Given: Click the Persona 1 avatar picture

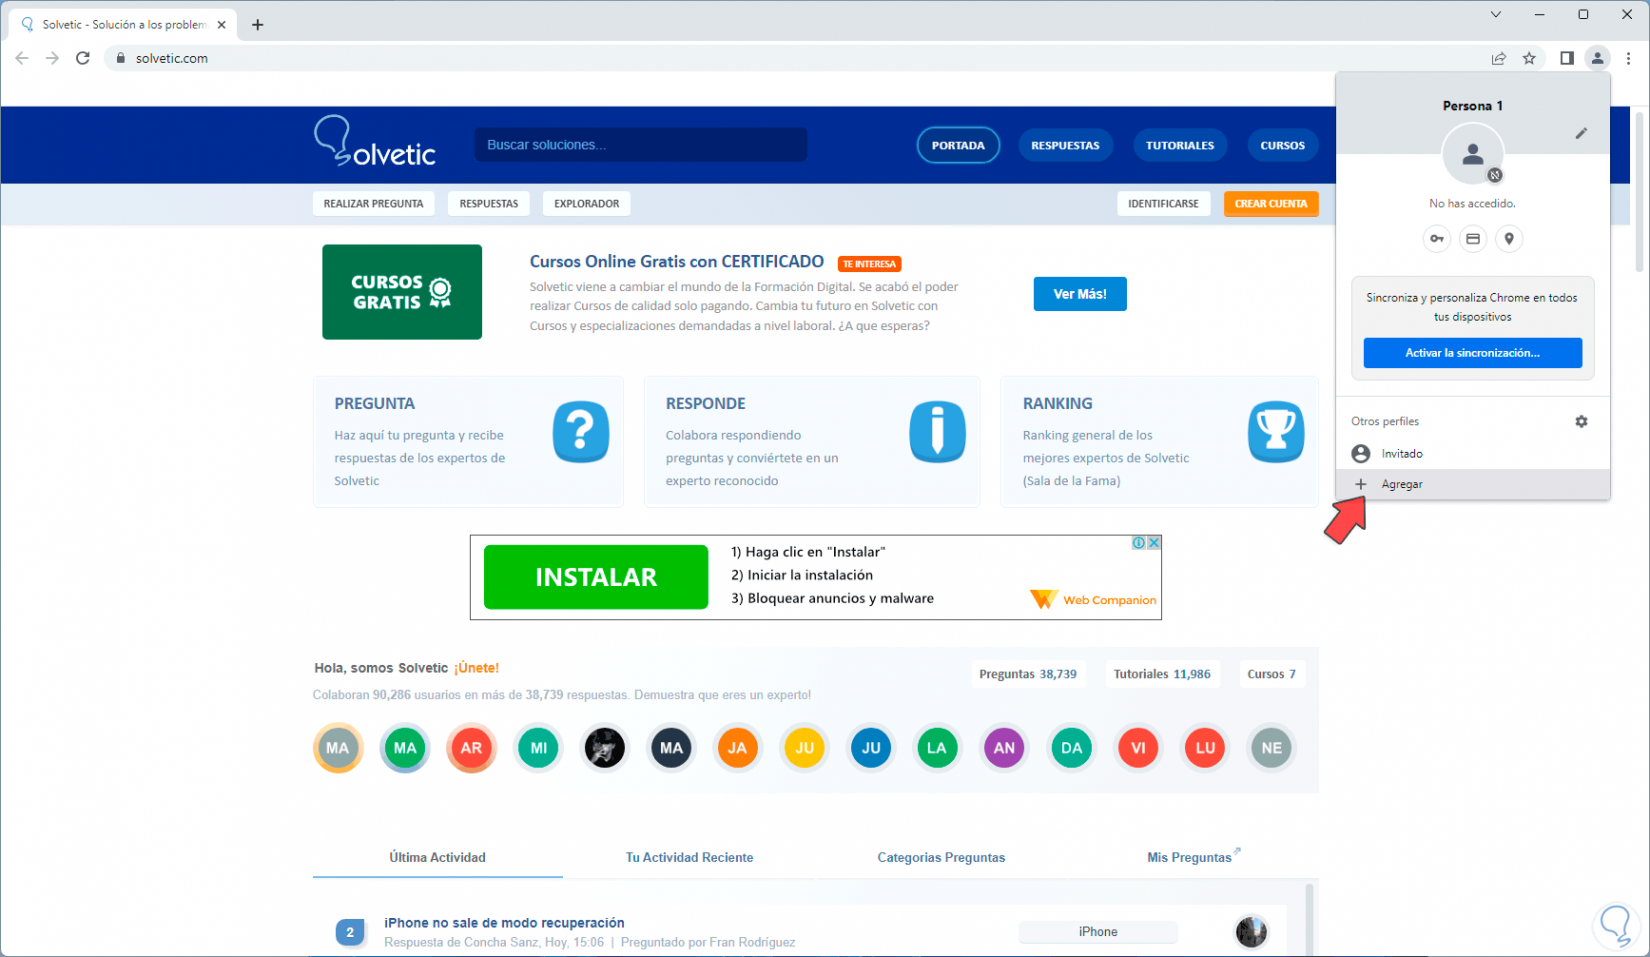Looking at the screenshot, I should coord(1472,154).
